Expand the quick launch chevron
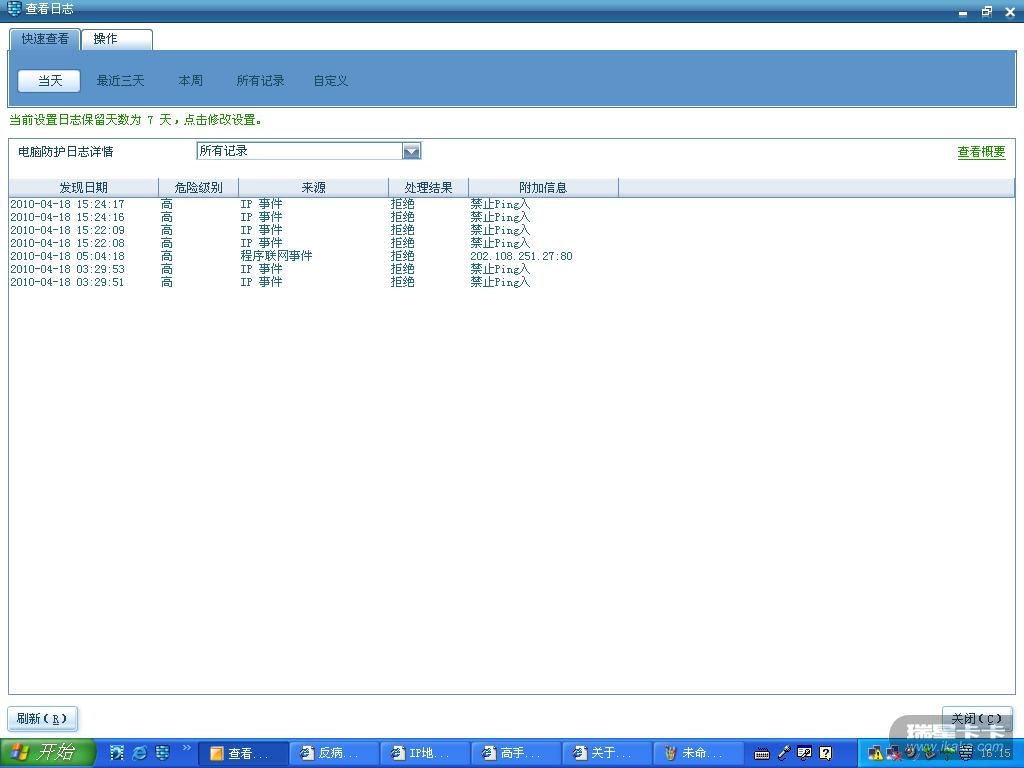The width and height of the screenshot is (1024, 768). tap(187, 748)
